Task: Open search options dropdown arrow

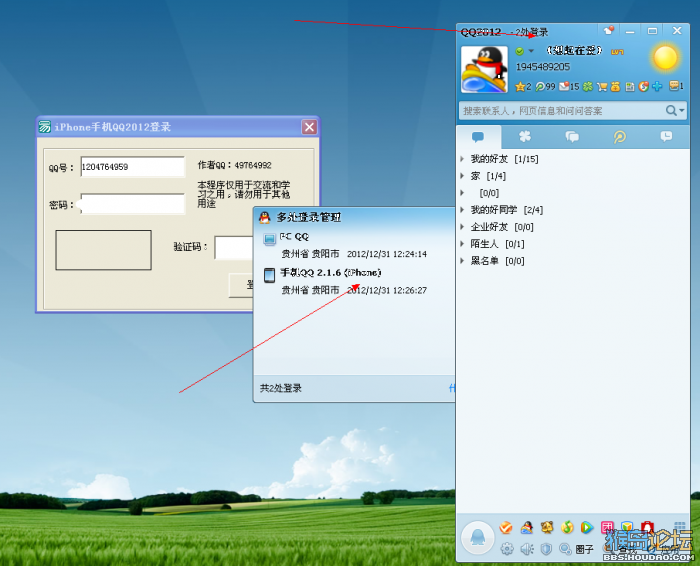Action: pos(681,110)
